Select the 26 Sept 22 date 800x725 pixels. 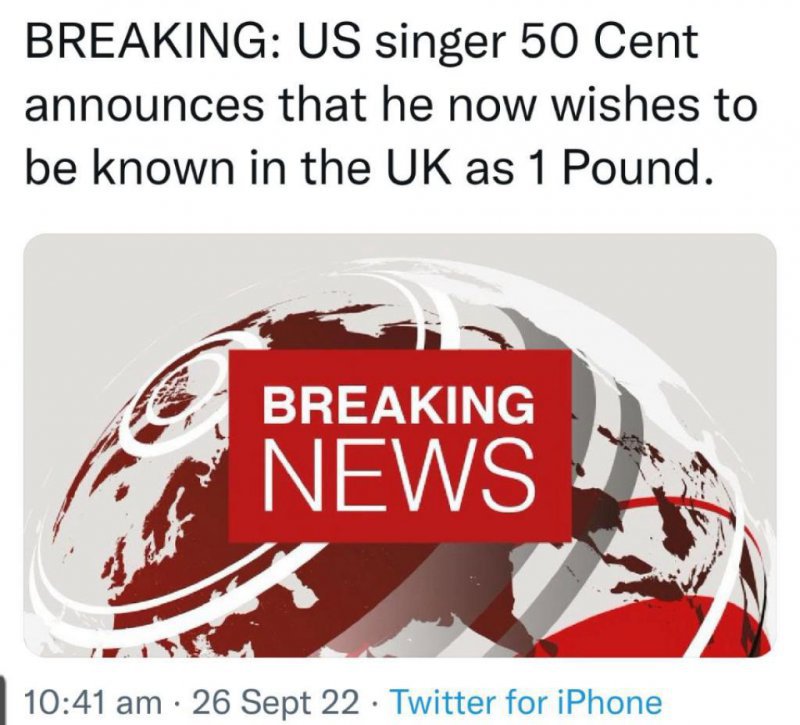coord(276,703)
